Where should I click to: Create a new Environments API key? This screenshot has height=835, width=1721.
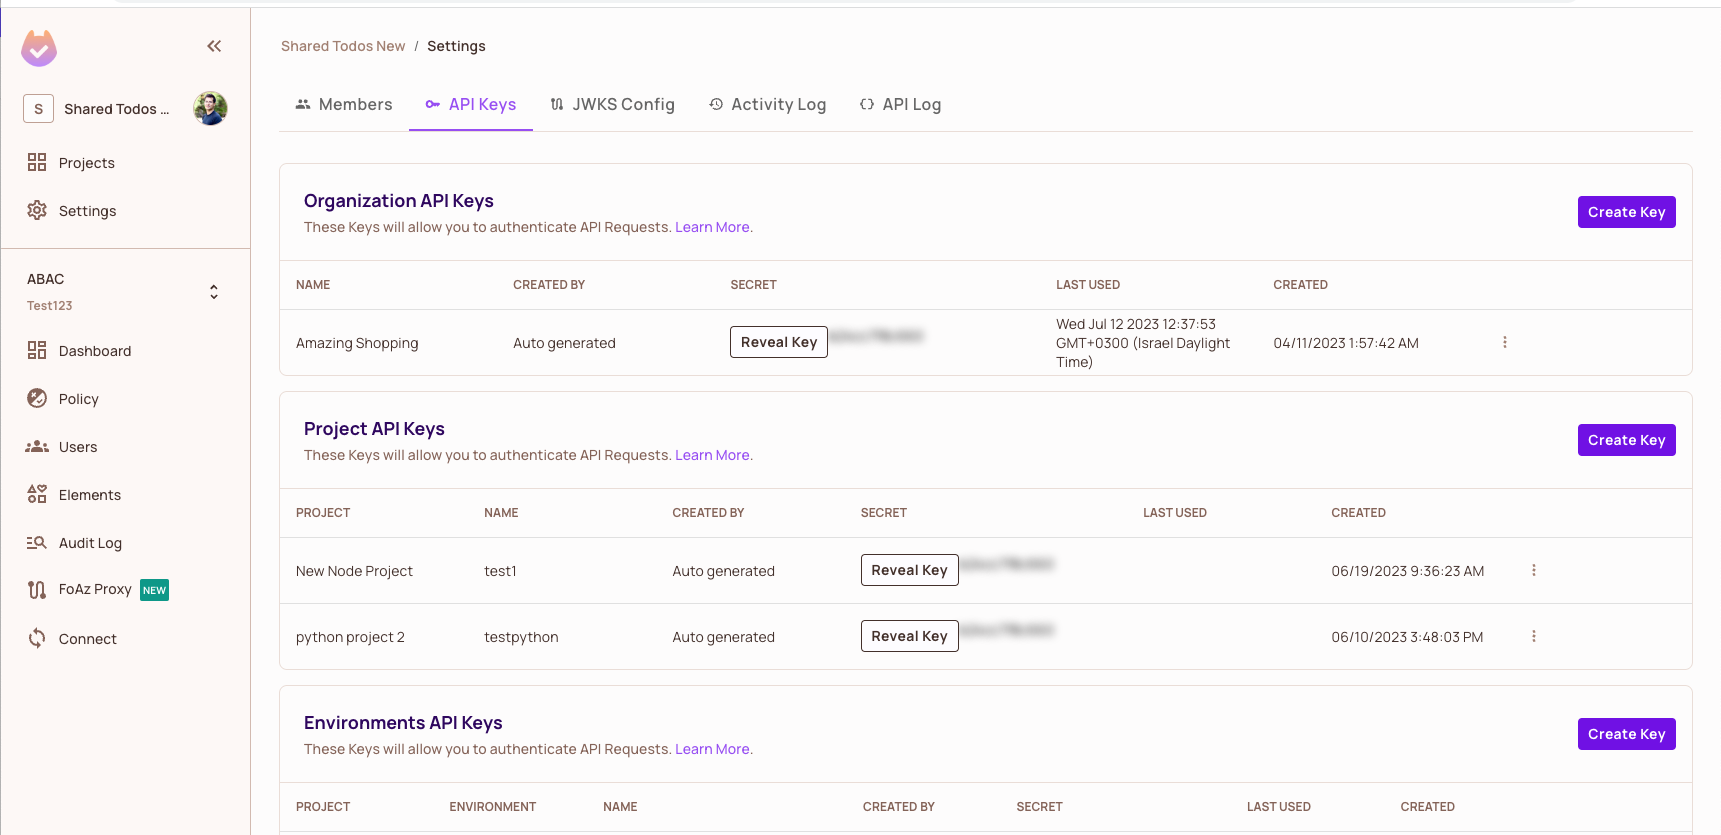pos(1626,734)
